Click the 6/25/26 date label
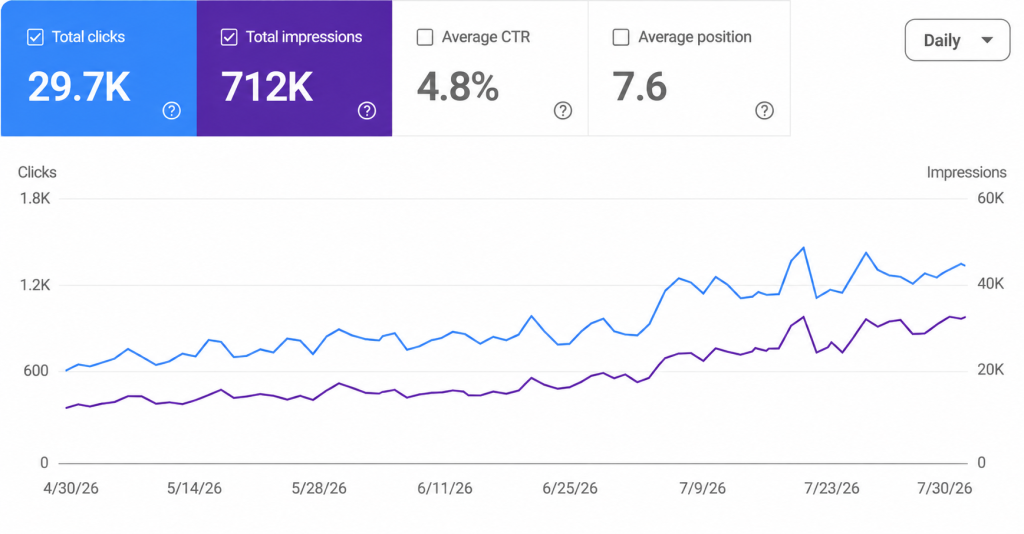Screen dimensions: 1024x534 tap(570, 488)
